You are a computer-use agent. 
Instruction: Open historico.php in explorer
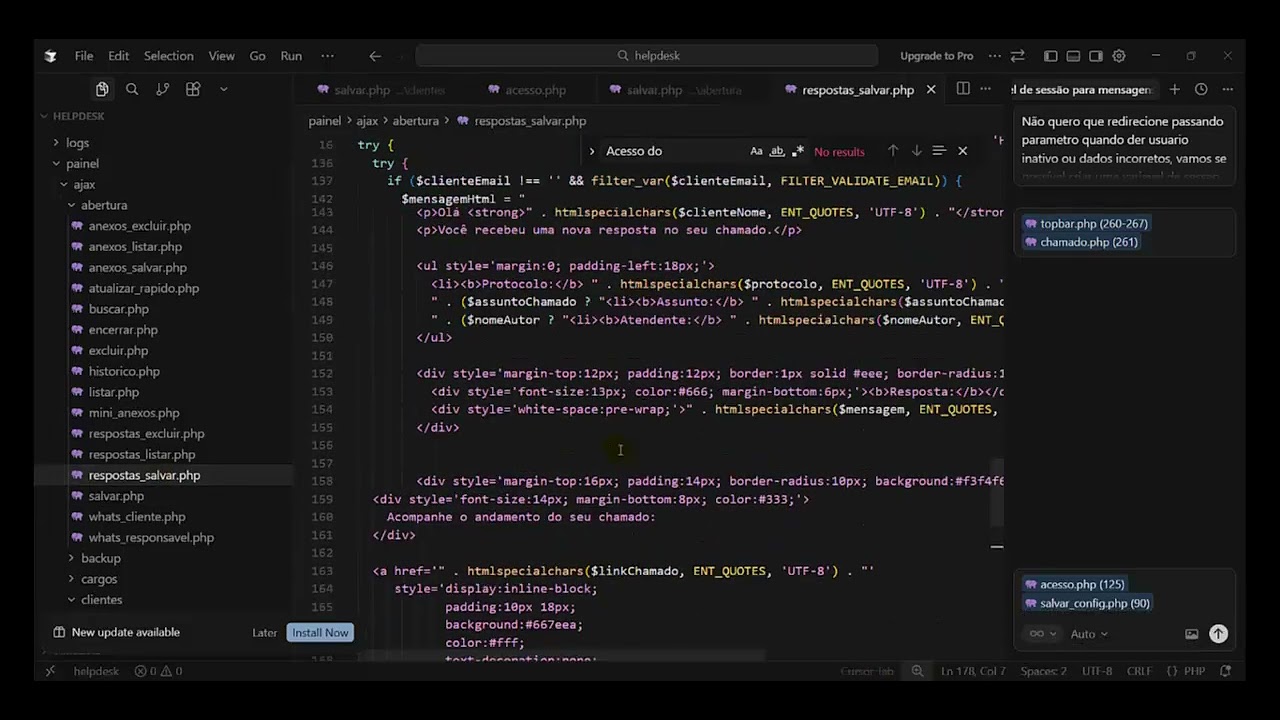click(x=124, y=371)
